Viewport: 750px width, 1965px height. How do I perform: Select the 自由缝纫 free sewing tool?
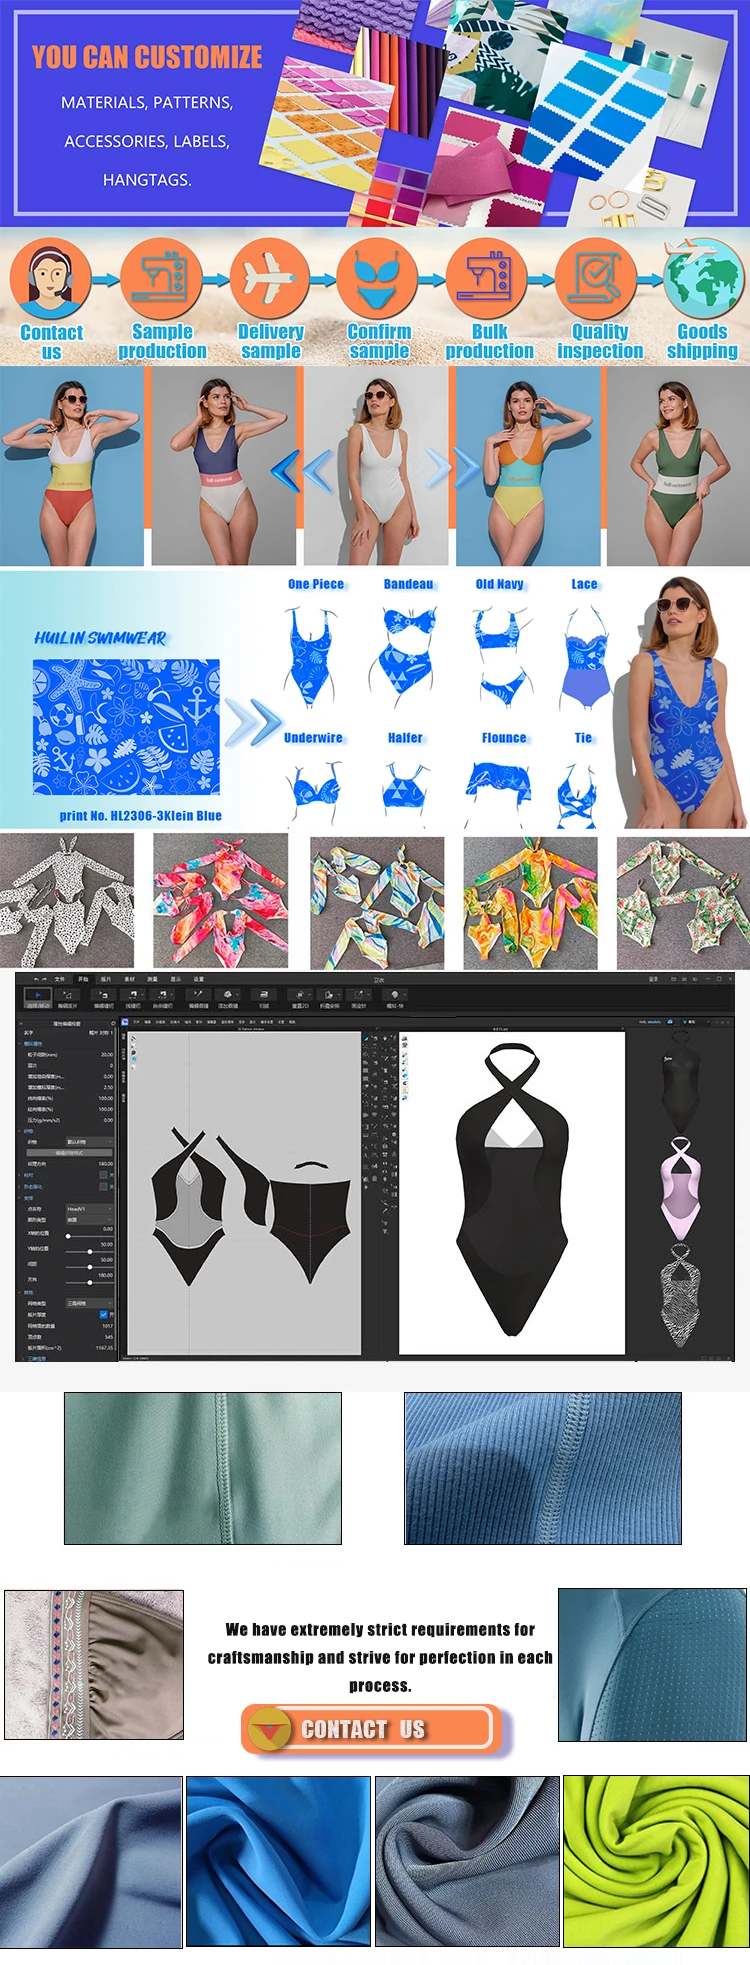(162, 997)
